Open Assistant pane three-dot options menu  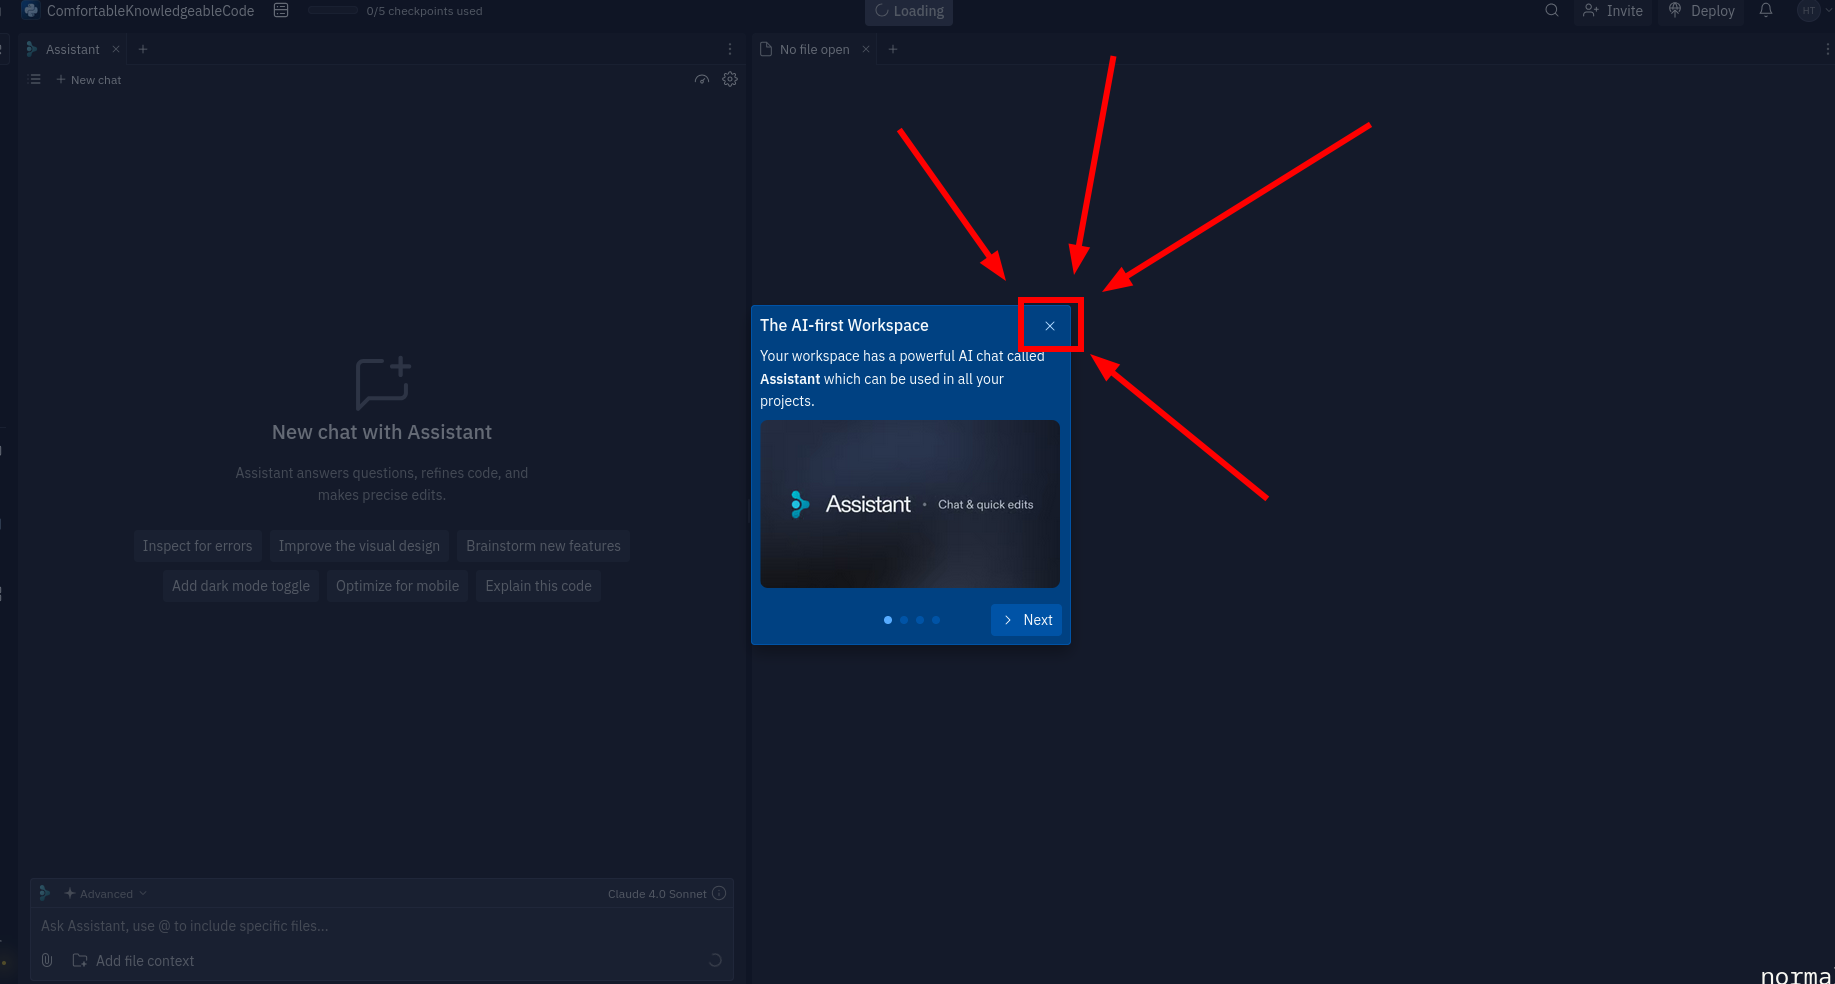[x=730, y=49]
